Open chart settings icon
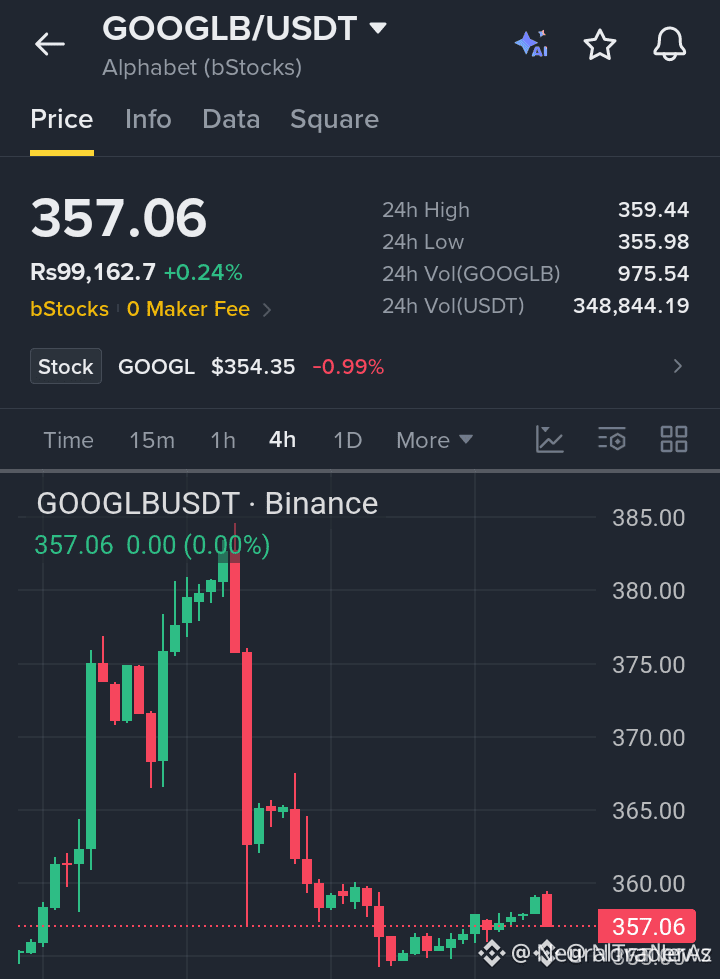Viewport: 720px width, 979px height. click(x=611, y=439)
